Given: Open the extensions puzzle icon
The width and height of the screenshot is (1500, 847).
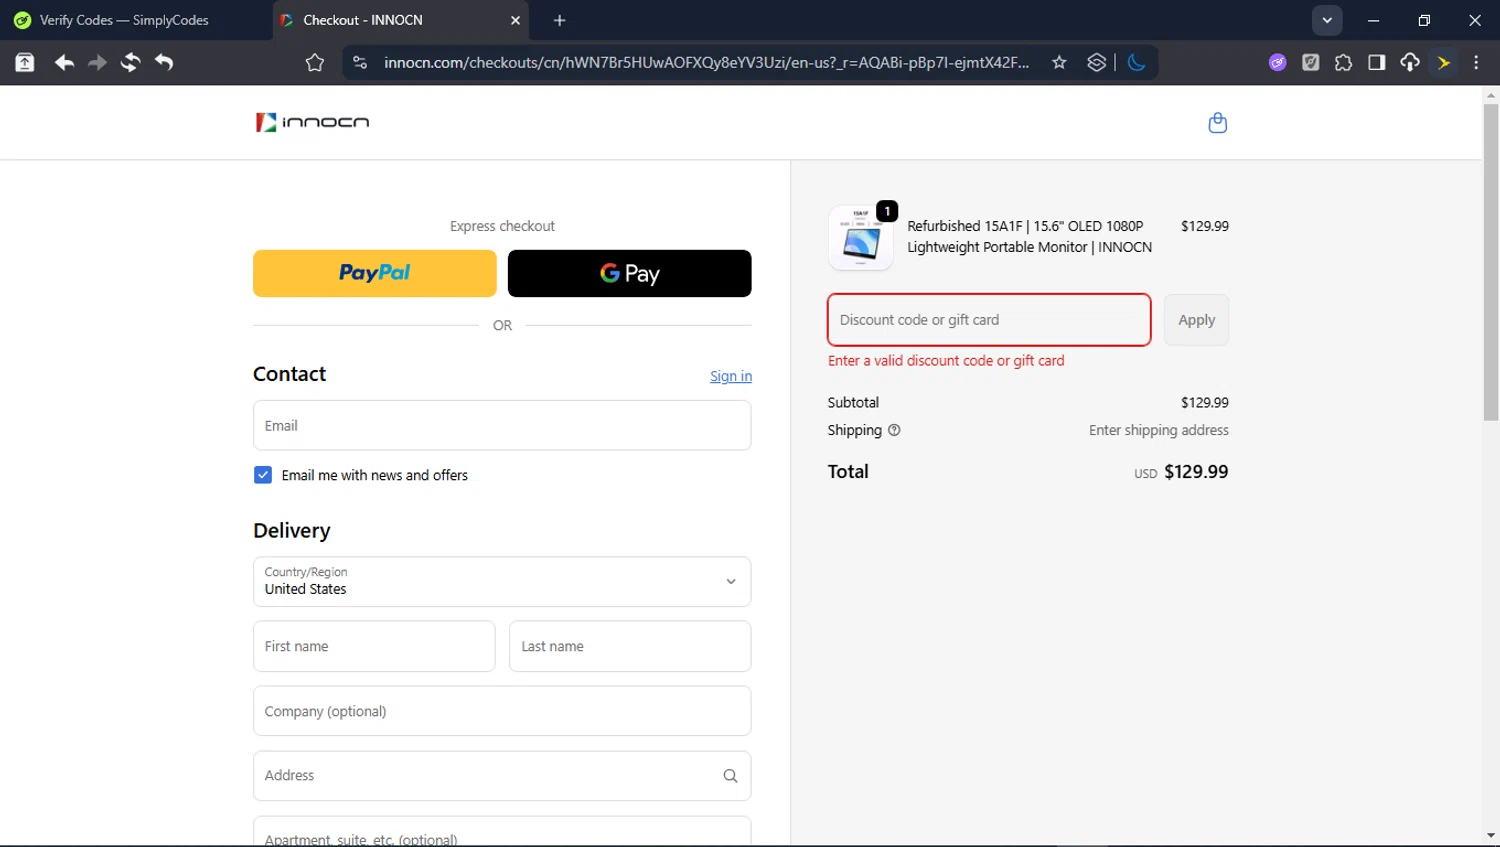Looking at the screenshot, I should pos(1344,63).
